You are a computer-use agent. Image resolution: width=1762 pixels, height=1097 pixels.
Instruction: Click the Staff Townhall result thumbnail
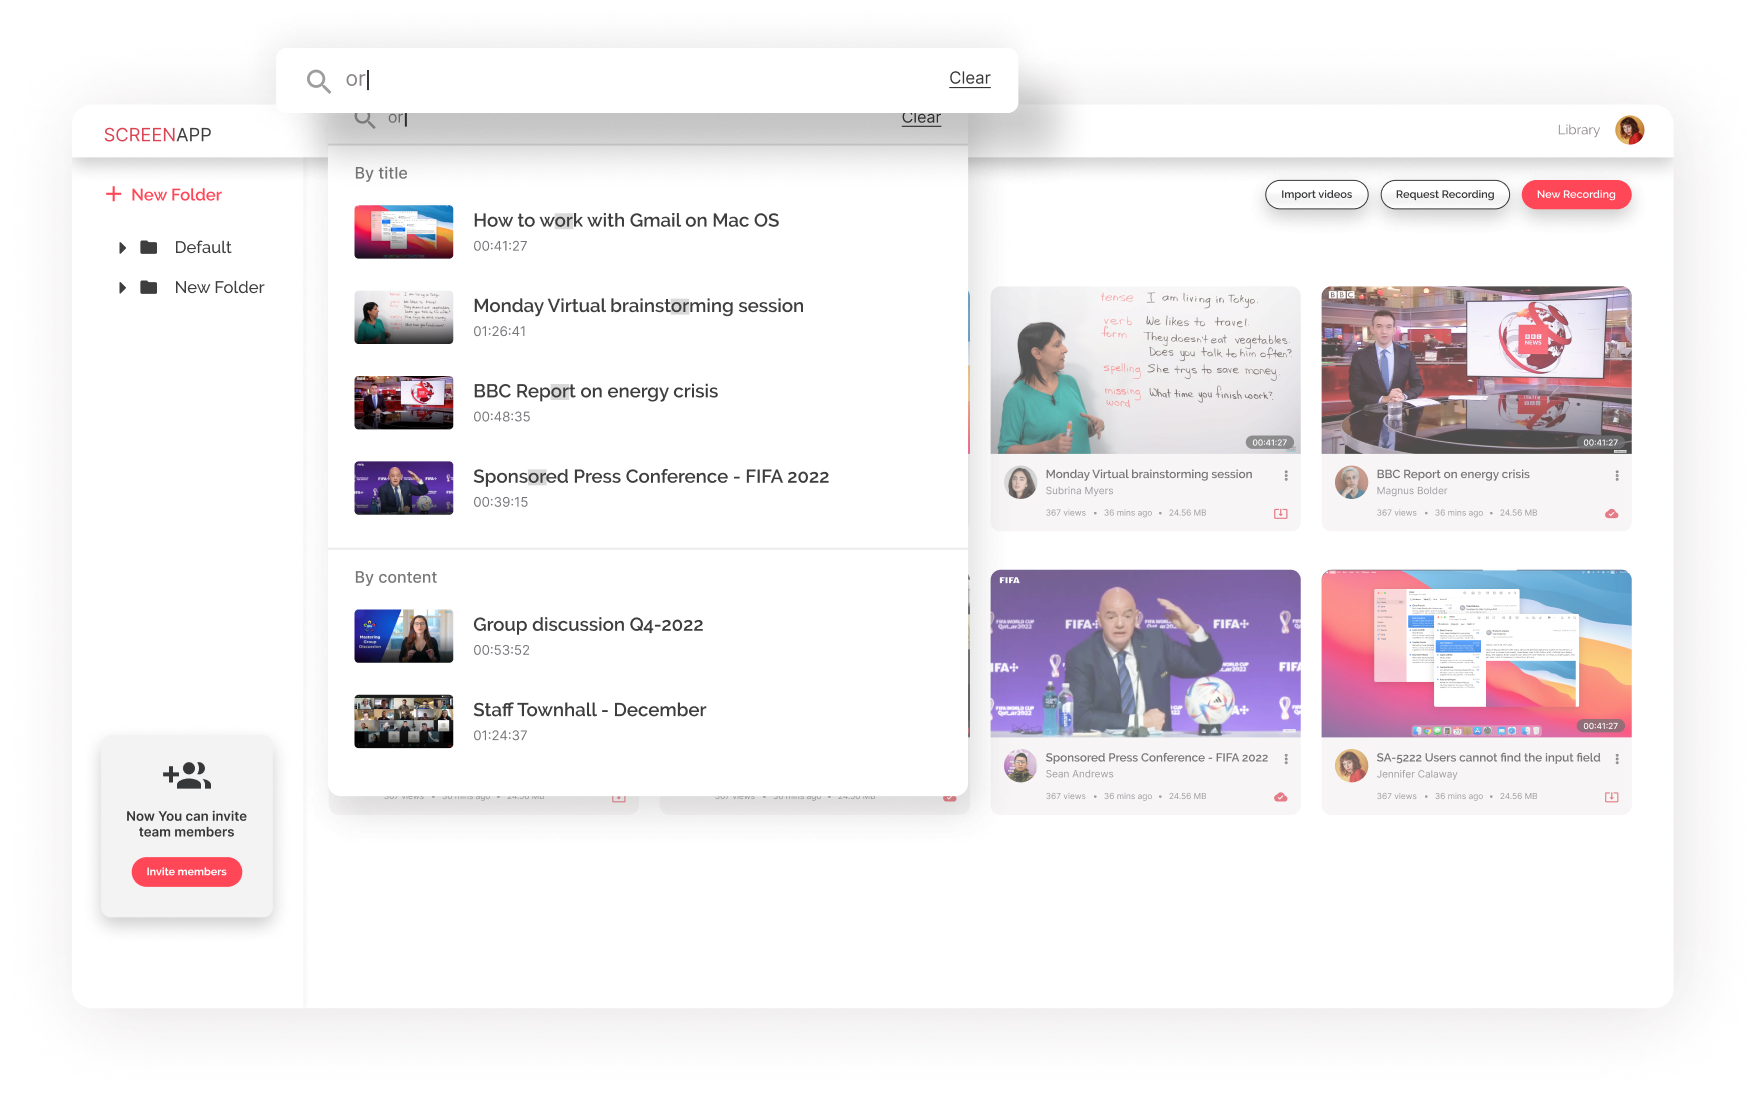click(404, 721)
